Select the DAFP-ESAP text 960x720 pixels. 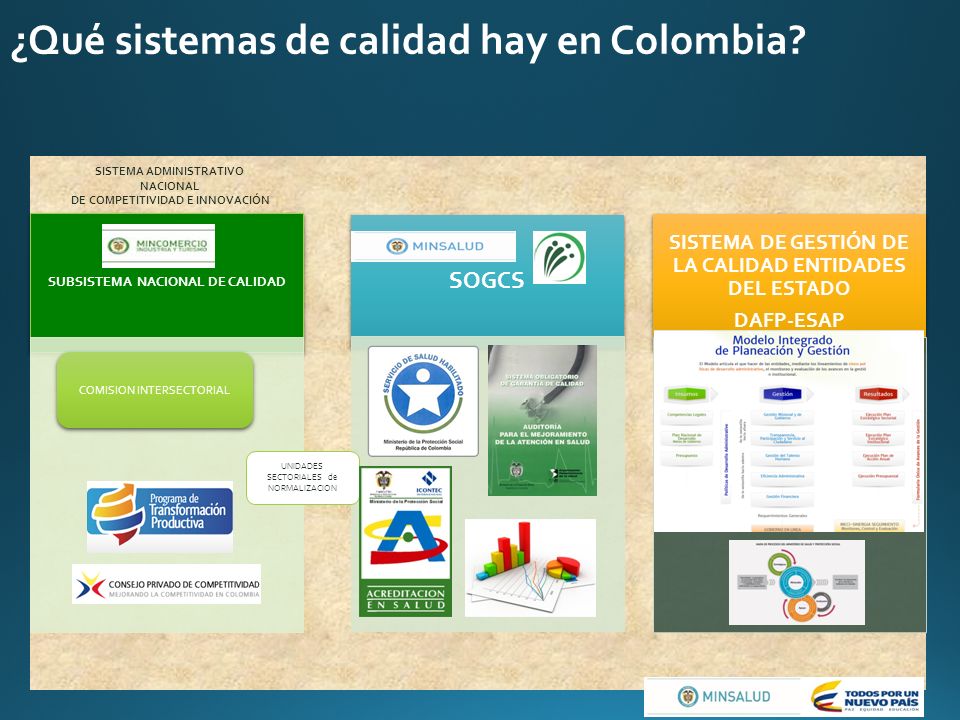[789, 320]
